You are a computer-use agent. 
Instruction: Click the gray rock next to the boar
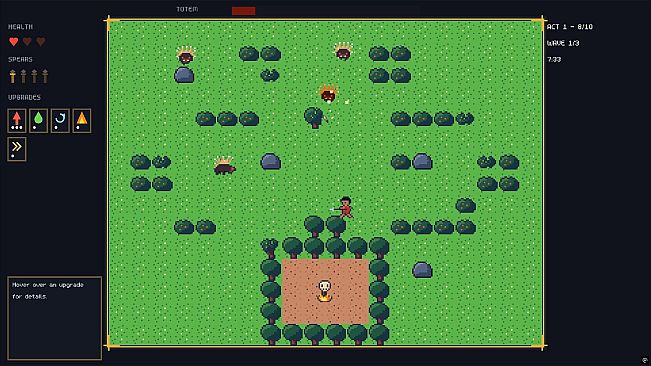pos(271,161)
